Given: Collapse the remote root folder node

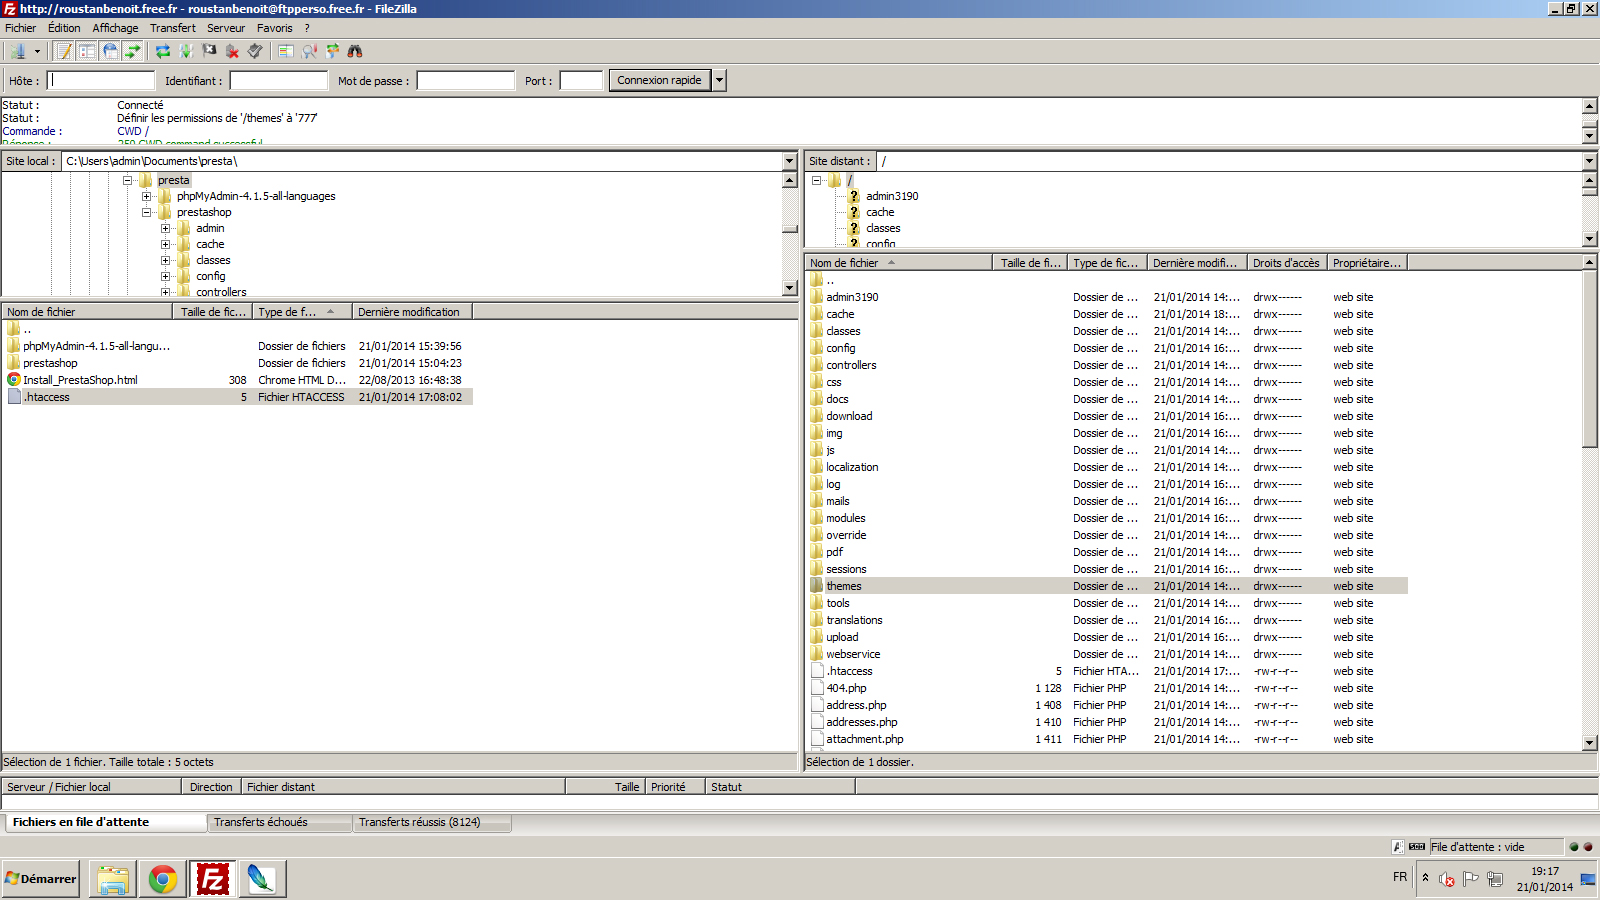Looking at the screenshot, I should pos(817,180).
